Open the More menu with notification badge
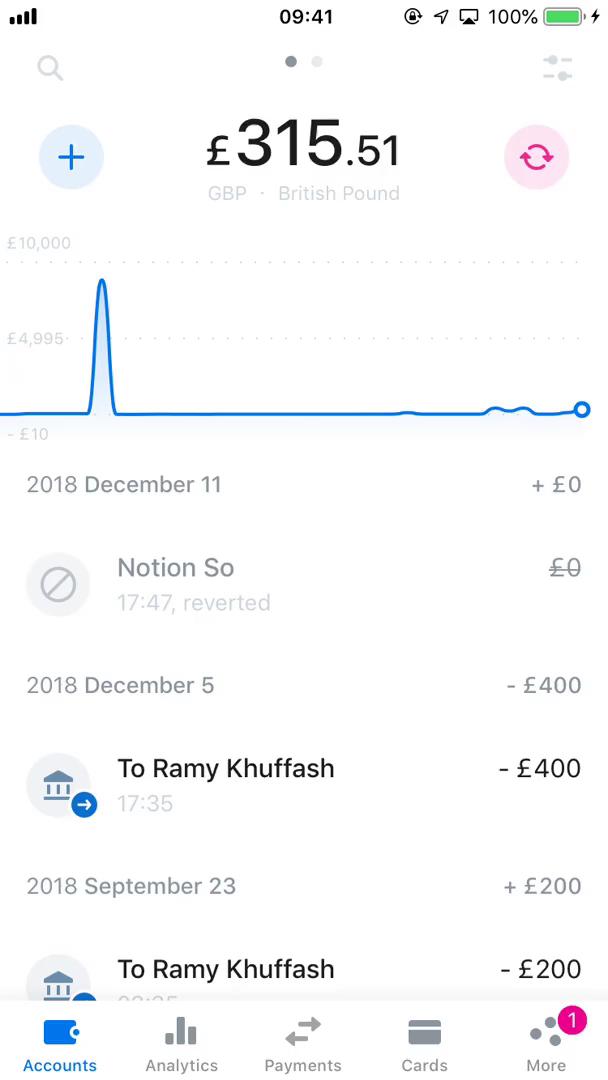Image resolution: width=608 pixels, height=1080 pixels. tap(546, 1030)
